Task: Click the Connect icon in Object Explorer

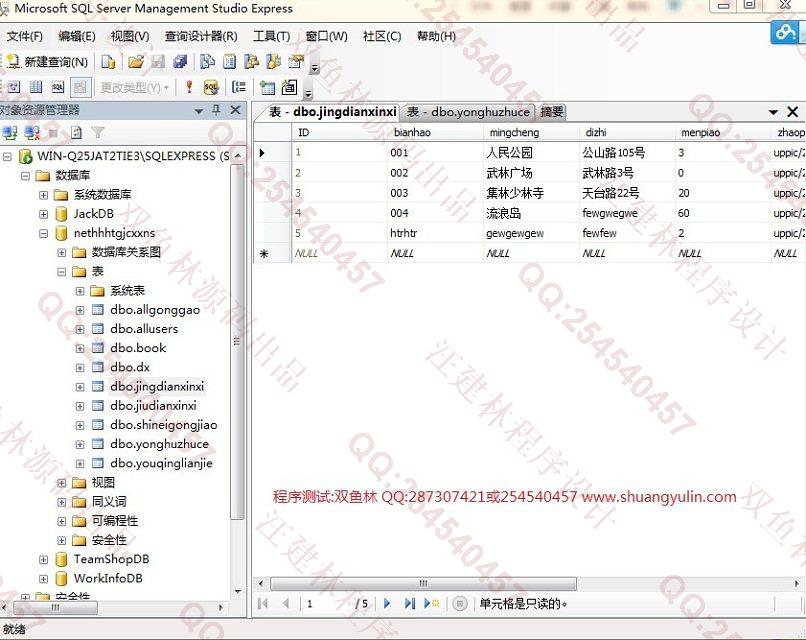Action: coord(10,133)
